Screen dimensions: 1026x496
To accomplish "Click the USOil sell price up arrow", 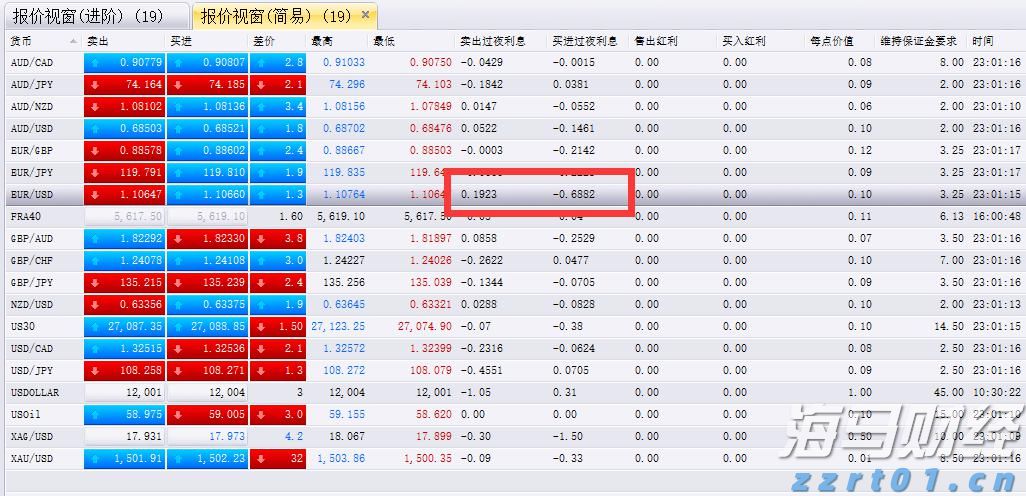I will tap(95, 414).
